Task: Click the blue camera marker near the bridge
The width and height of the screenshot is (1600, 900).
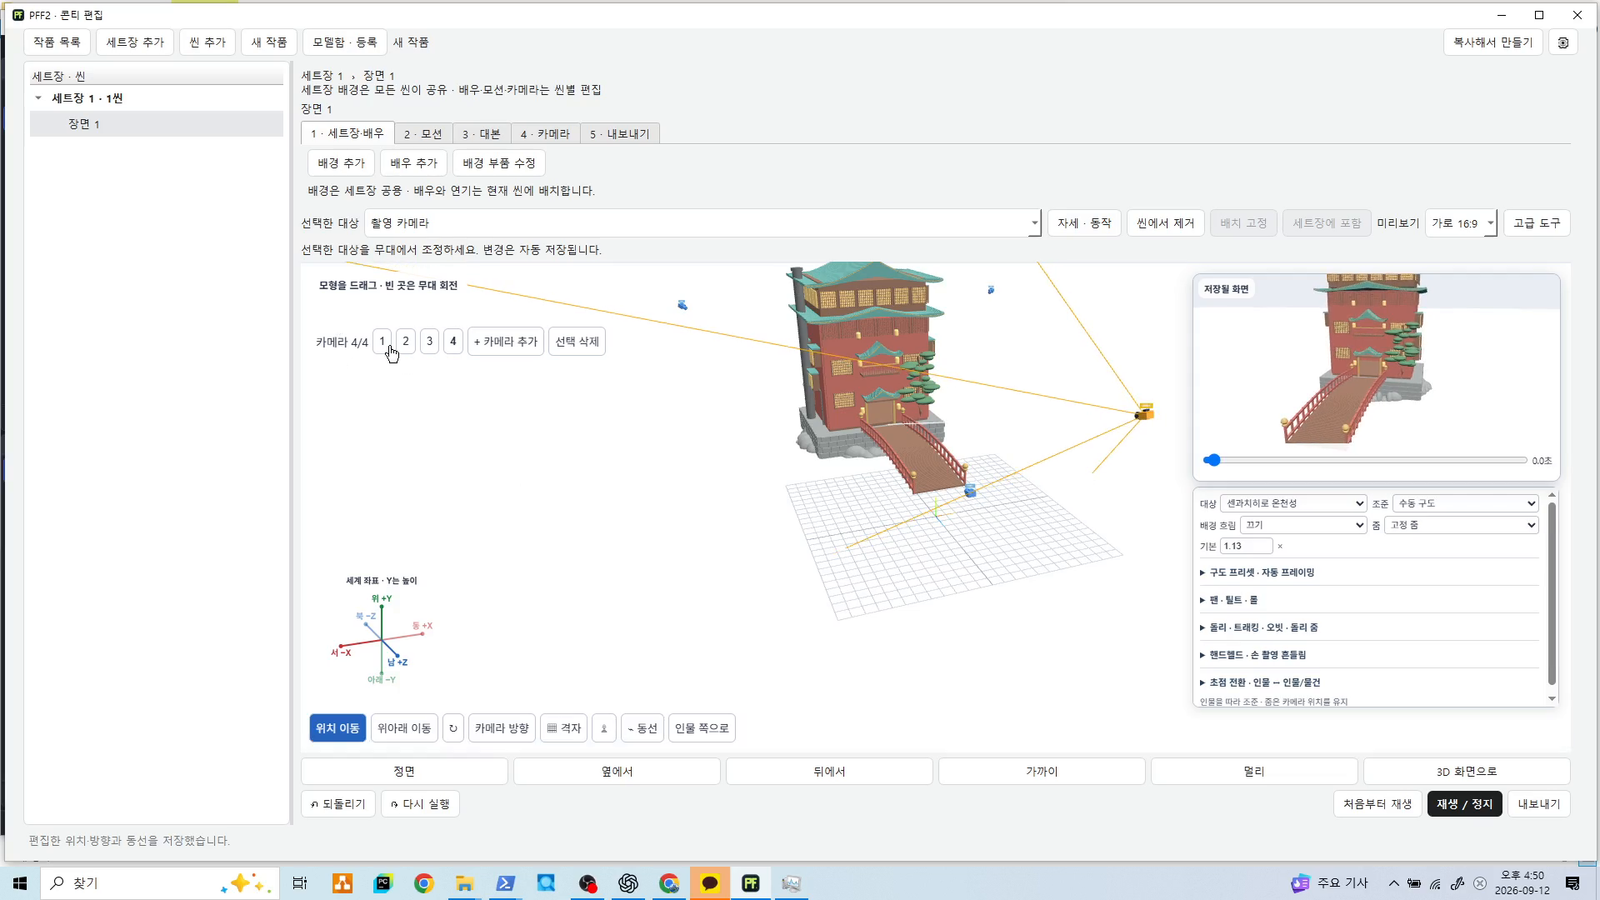Action: [x=969, y=491]
